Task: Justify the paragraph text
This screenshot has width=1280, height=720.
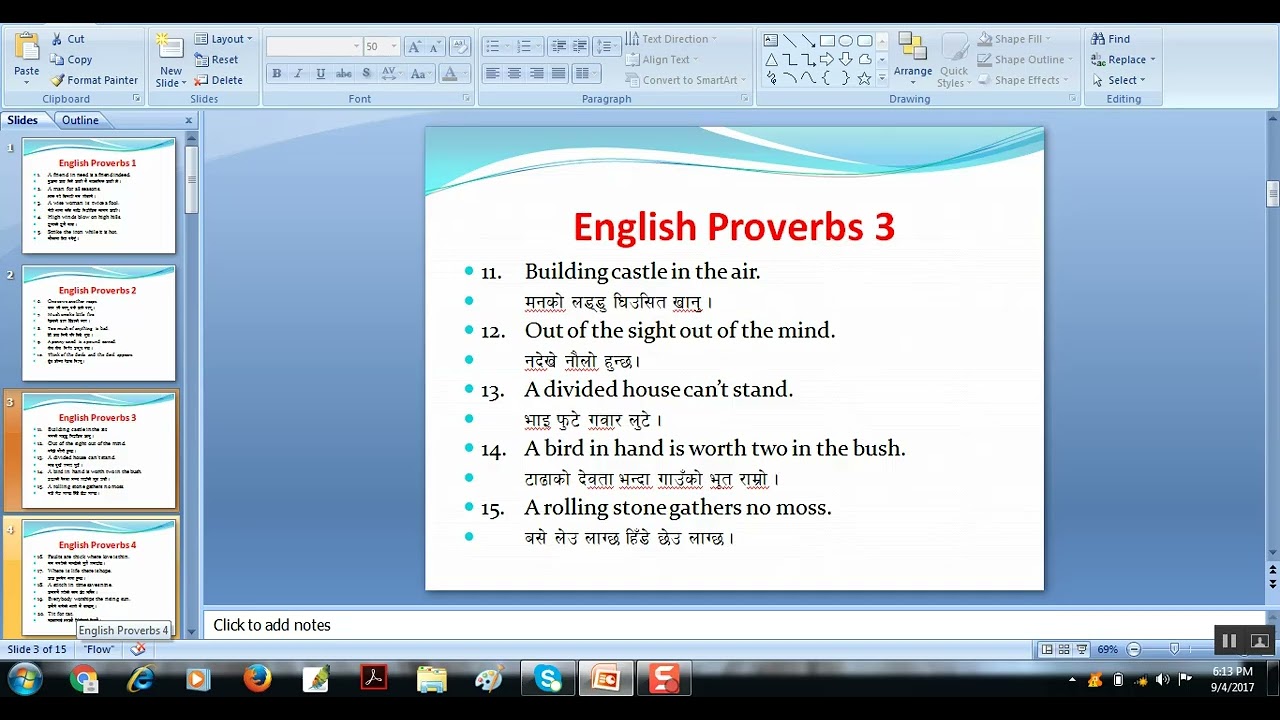Action: click(558, 74)
